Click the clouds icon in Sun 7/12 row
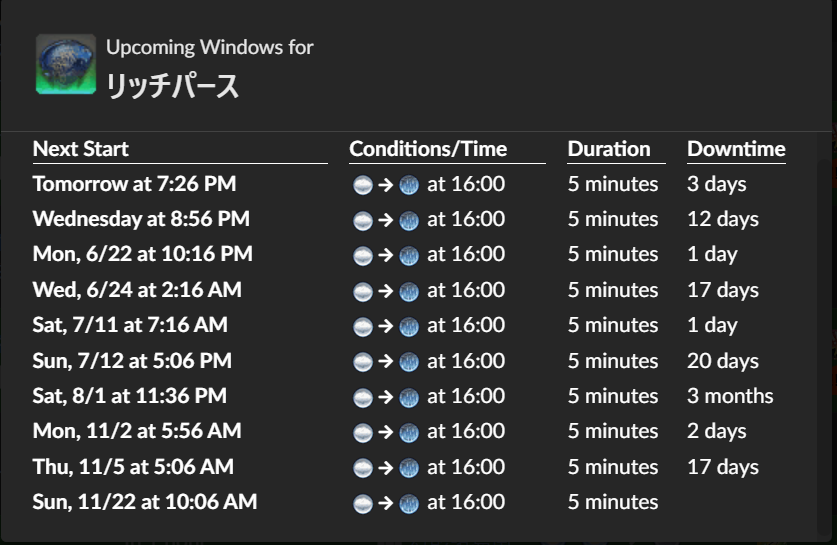Viewport: 837px width, 545px height. click(x=362, y=362)
